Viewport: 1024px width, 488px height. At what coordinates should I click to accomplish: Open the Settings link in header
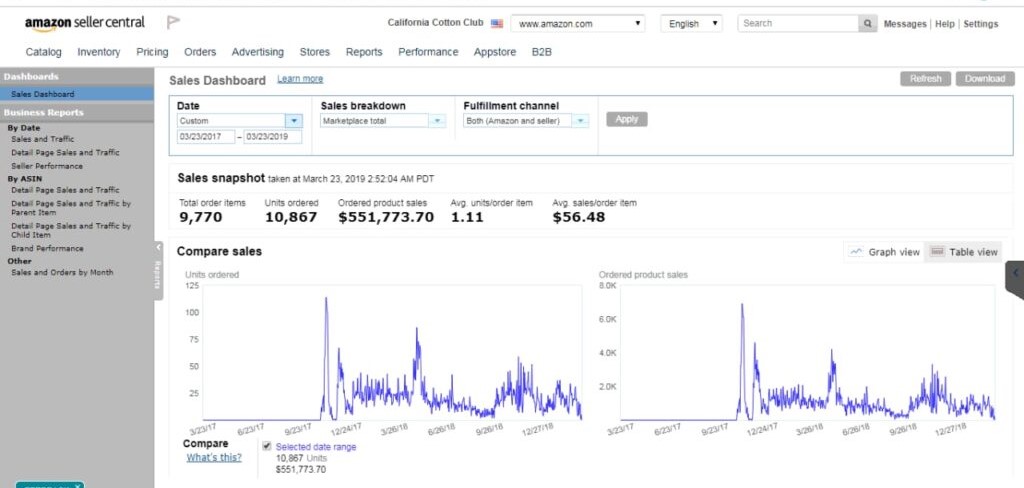(981, 24)
